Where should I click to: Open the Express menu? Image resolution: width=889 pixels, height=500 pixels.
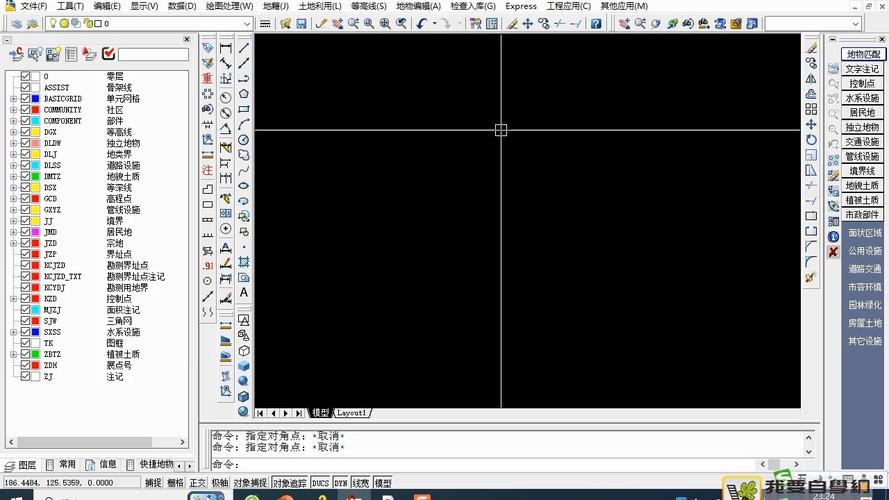pyautogui.click(x=520, y=6)
